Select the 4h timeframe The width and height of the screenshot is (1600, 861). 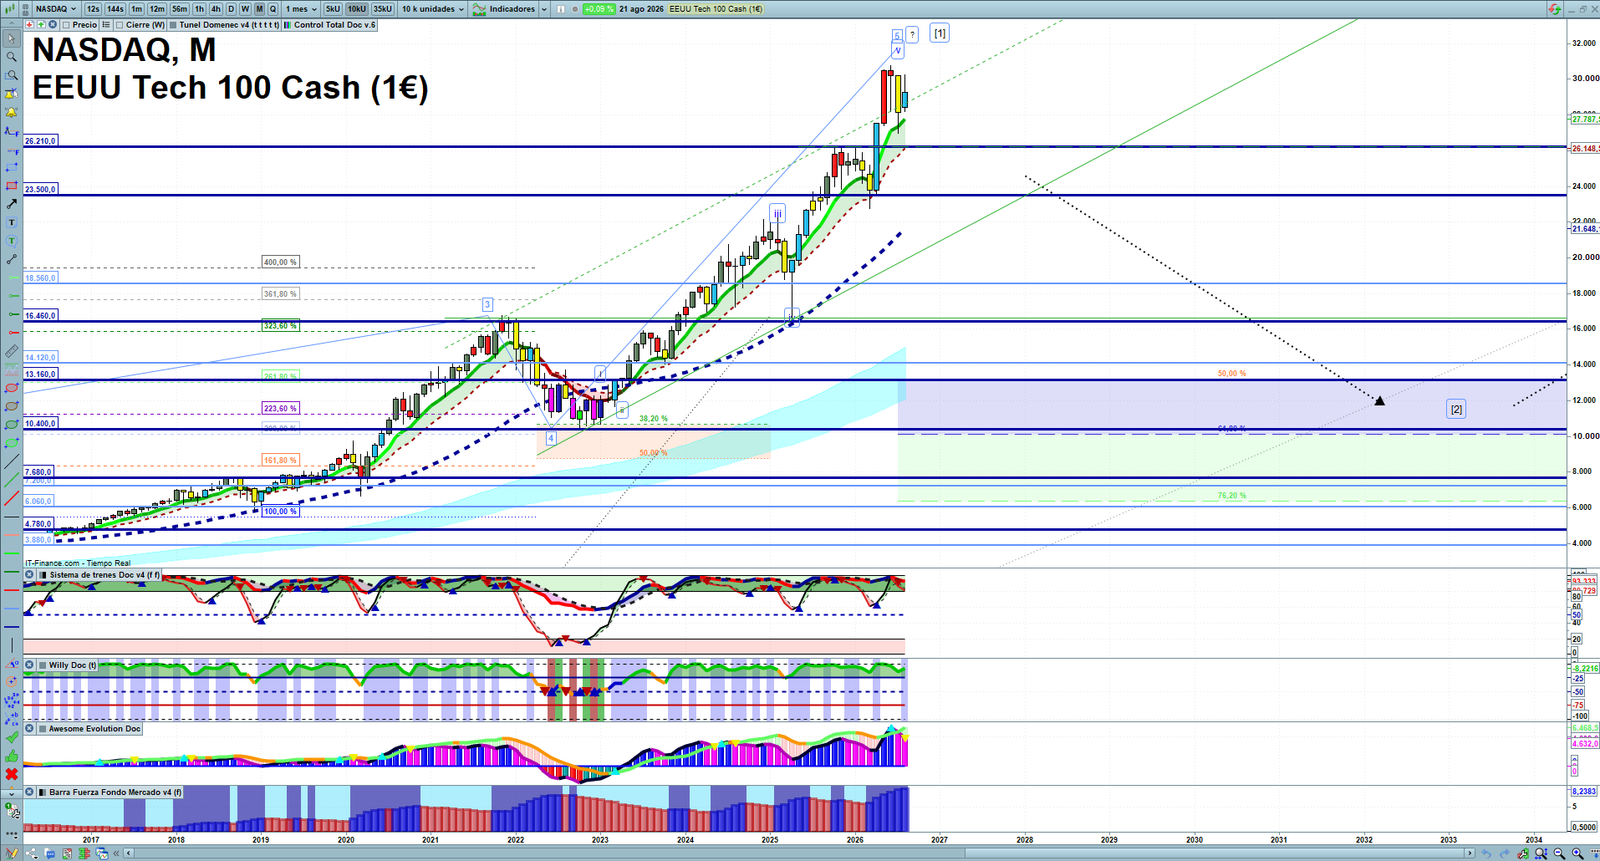pyautogui.click(x=216, y=9)
